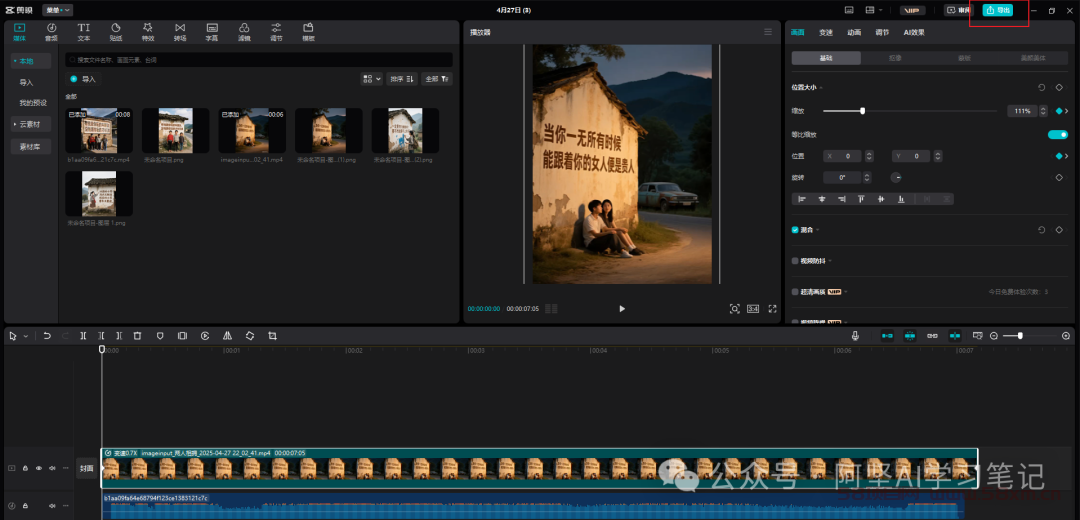Switch to the AI效果 tab
This screenshot has width=1080, height=520.
(914, 32)
